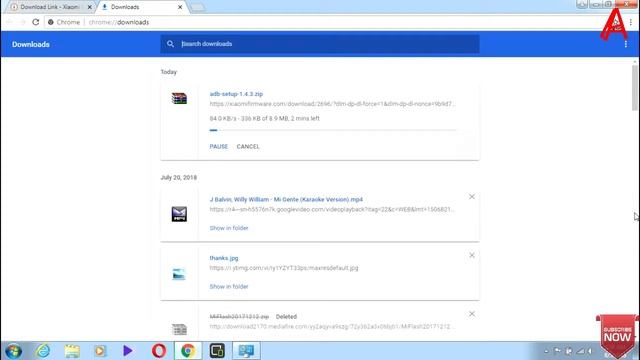Open File Explorer from the taskbar
640x360 pixels.
[x=72, y=351]
